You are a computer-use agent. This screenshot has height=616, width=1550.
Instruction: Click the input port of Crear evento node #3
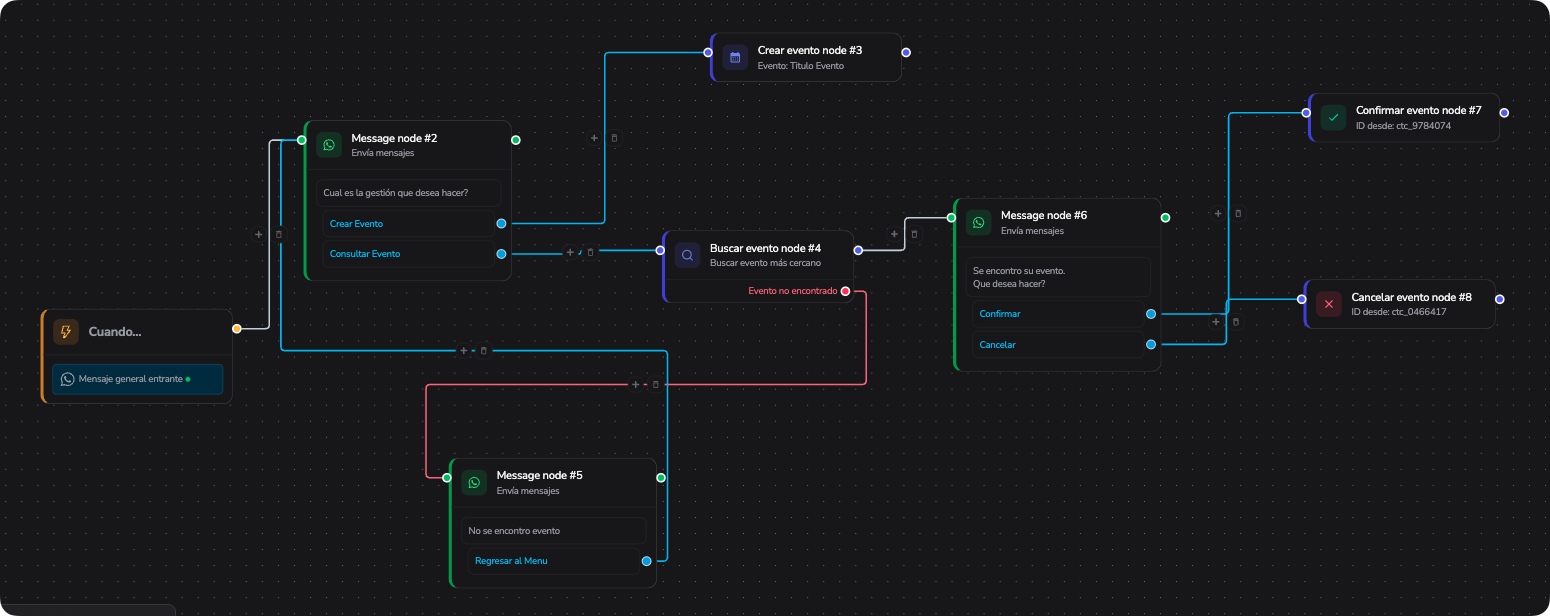tap(708, 52)
